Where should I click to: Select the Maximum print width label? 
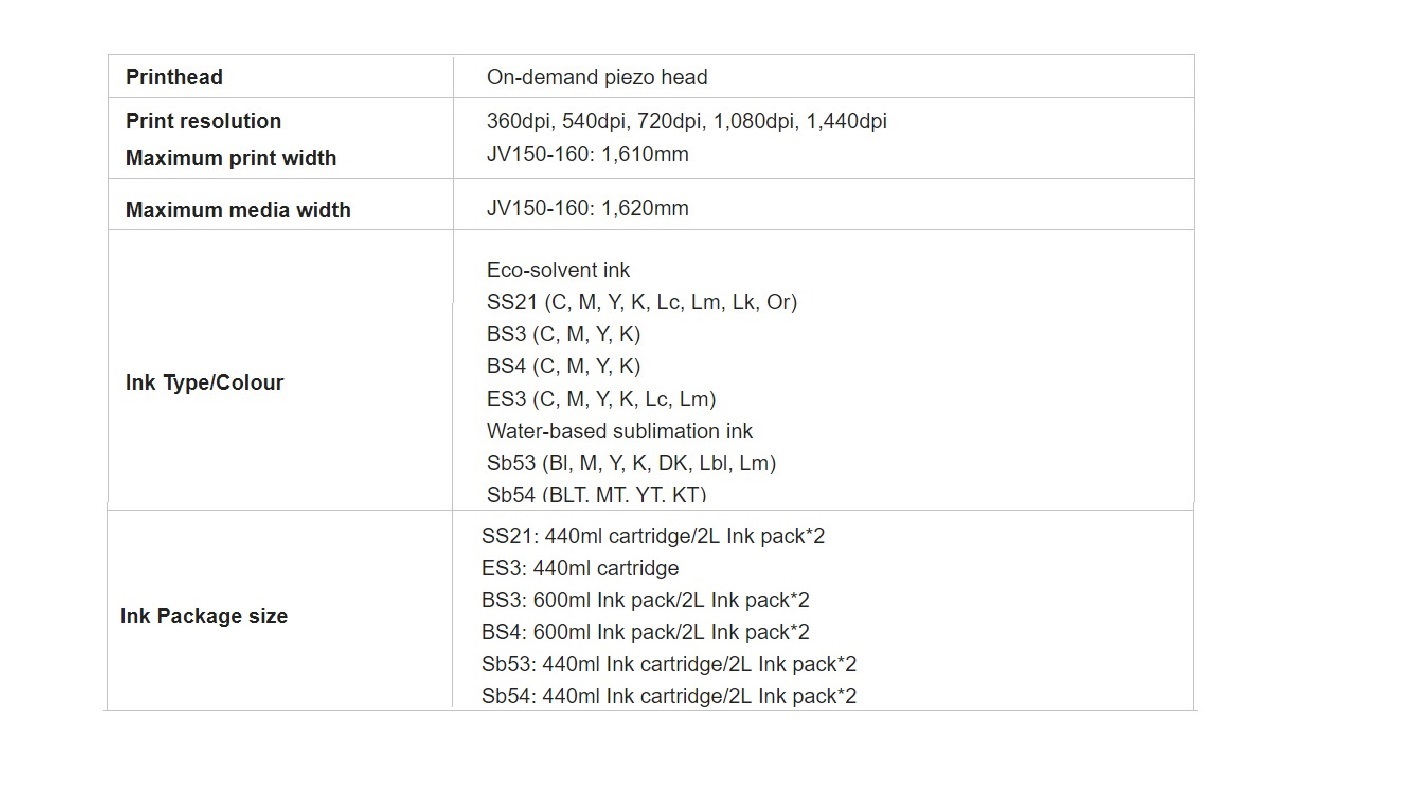[230, 158]
